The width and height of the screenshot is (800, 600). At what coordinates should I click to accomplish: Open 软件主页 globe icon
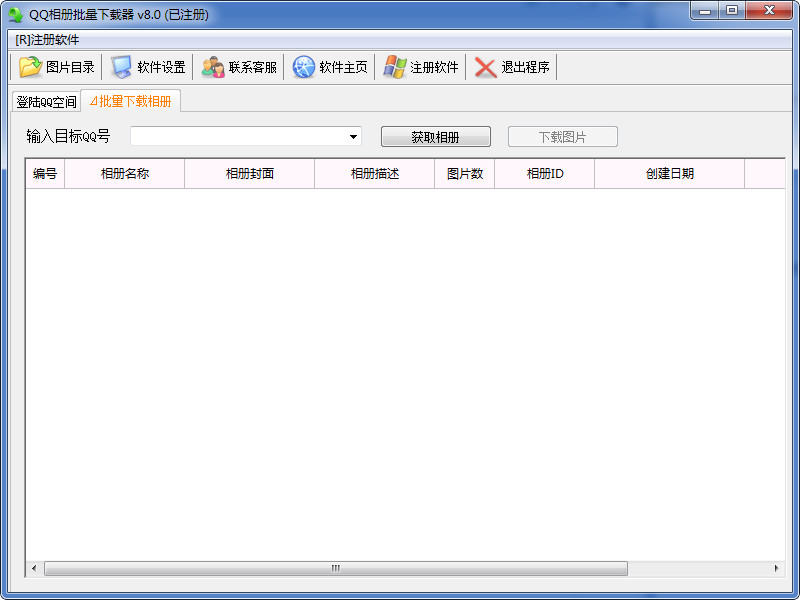303,67
